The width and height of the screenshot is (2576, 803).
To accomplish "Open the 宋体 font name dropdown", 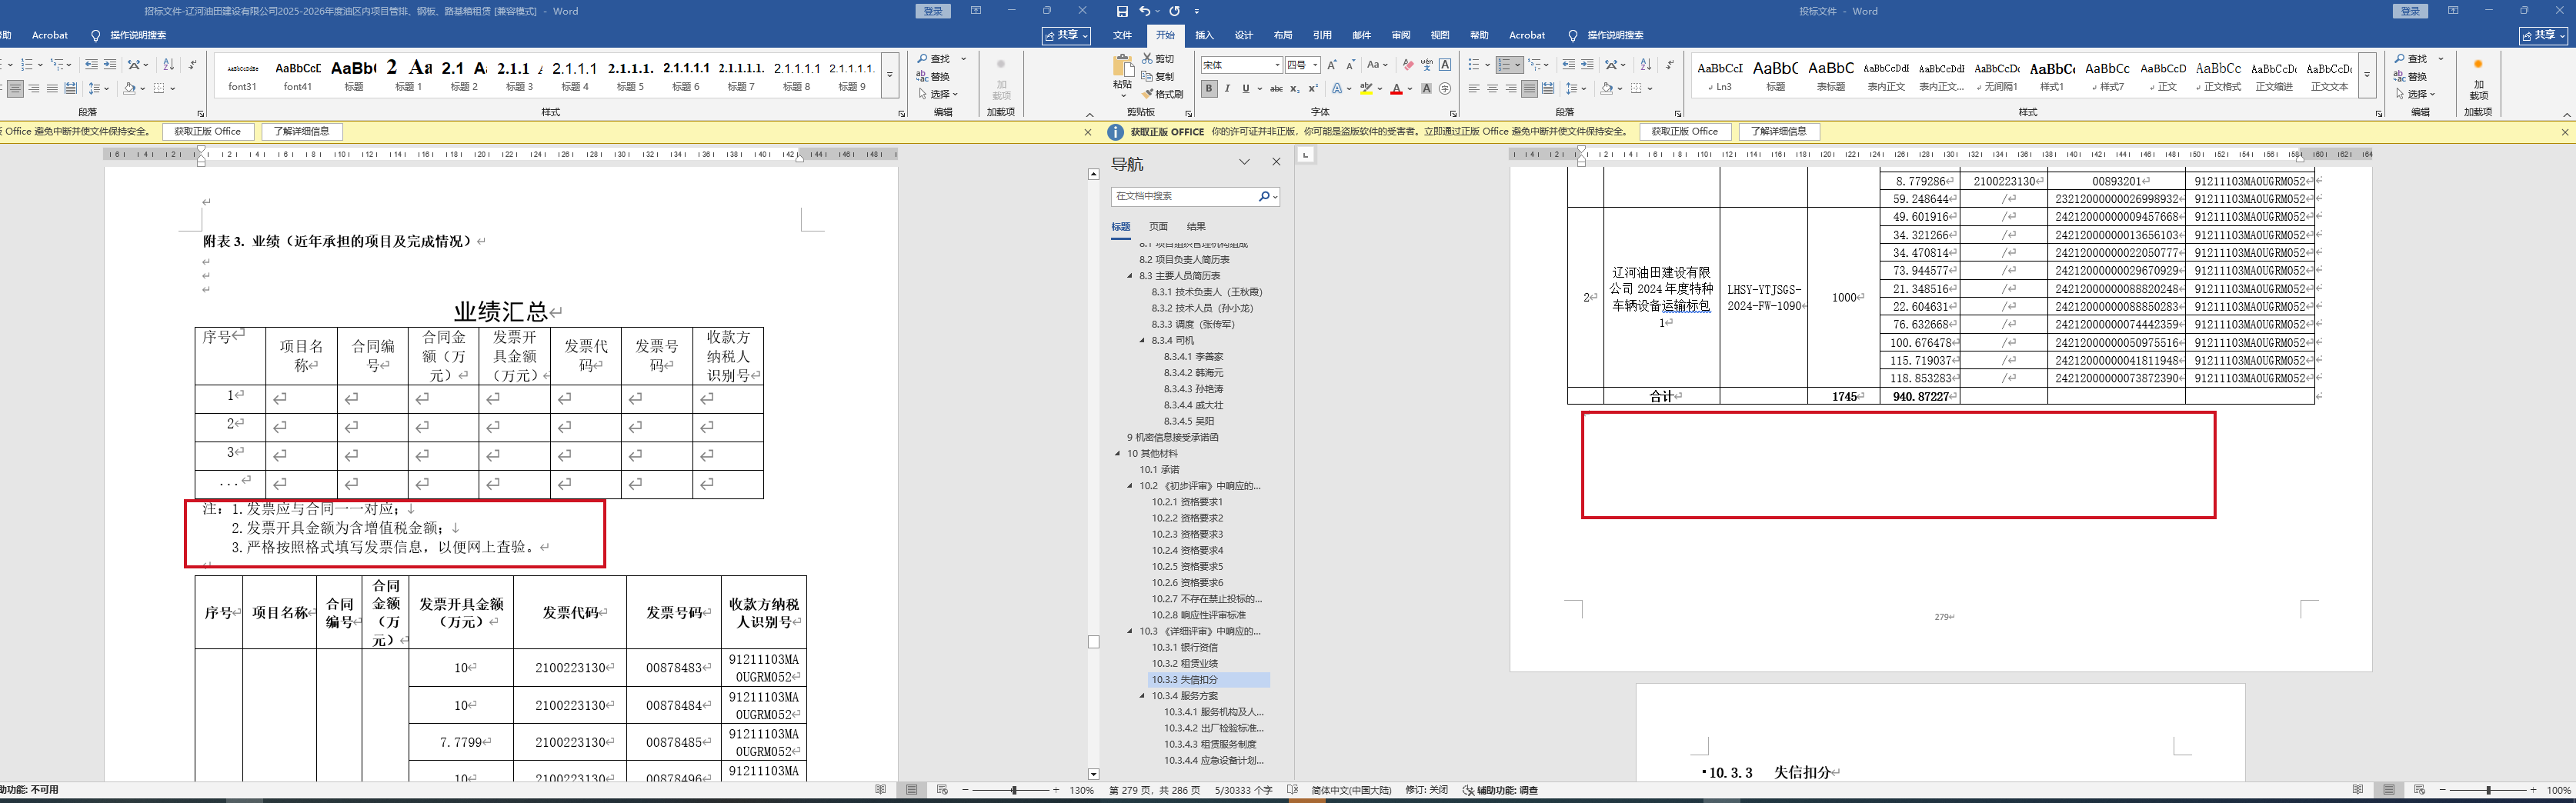I will coord(1277,65).
